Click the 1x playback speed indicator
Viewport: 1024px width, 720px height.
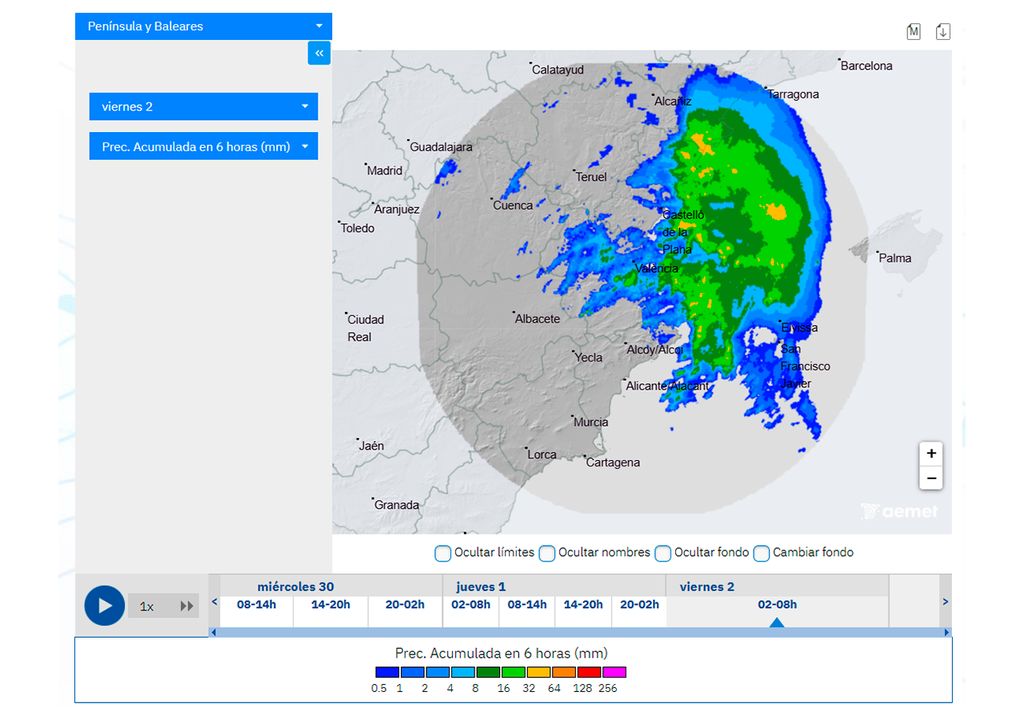pos(147,607)
